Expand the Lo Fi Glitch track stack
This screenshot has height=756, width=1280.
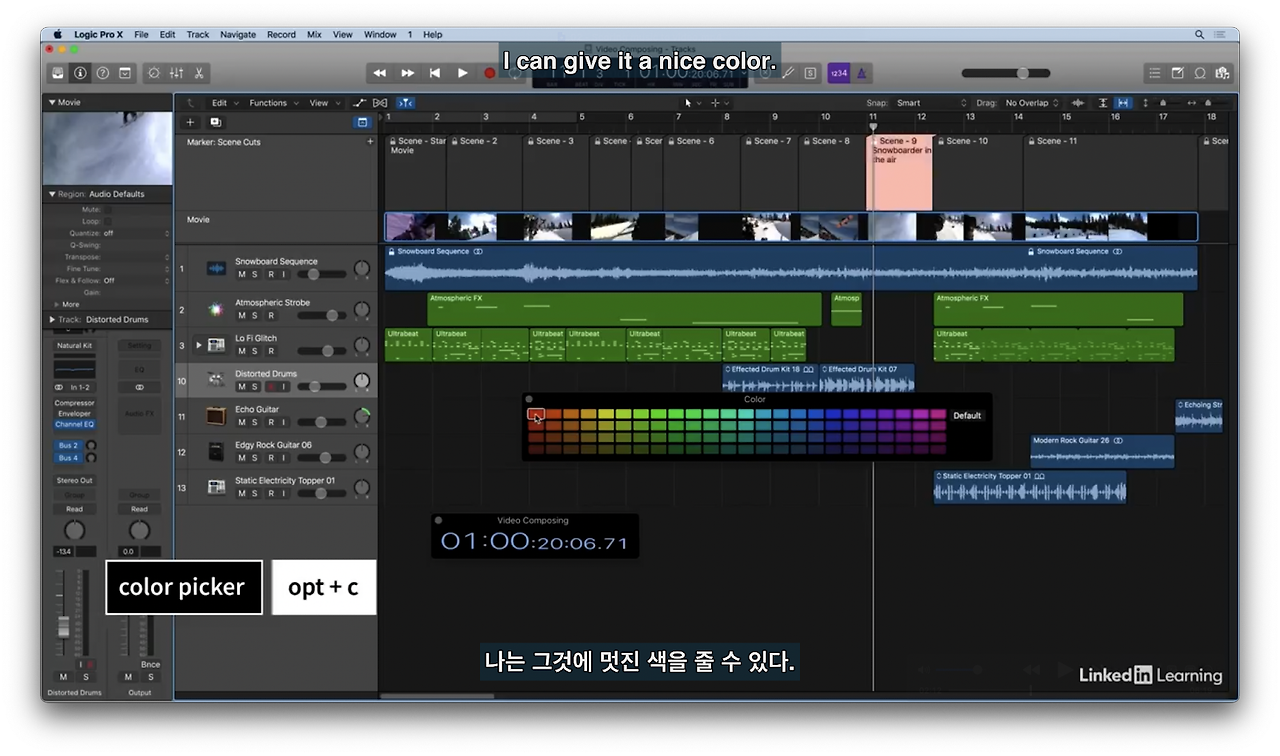(x=198, y=345)
